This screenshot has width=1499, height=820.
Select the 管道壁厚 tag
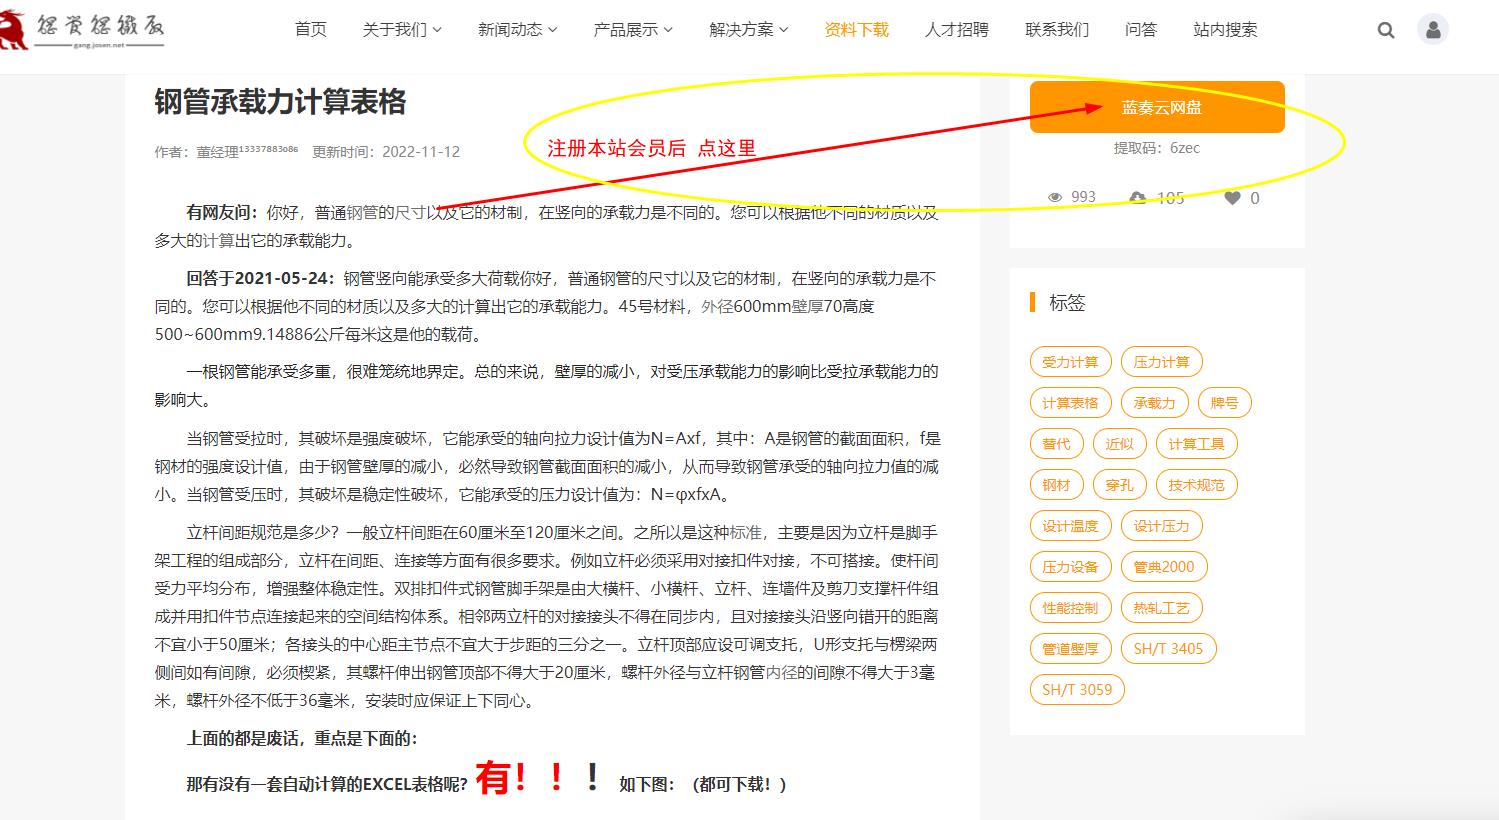(1070, 649)
